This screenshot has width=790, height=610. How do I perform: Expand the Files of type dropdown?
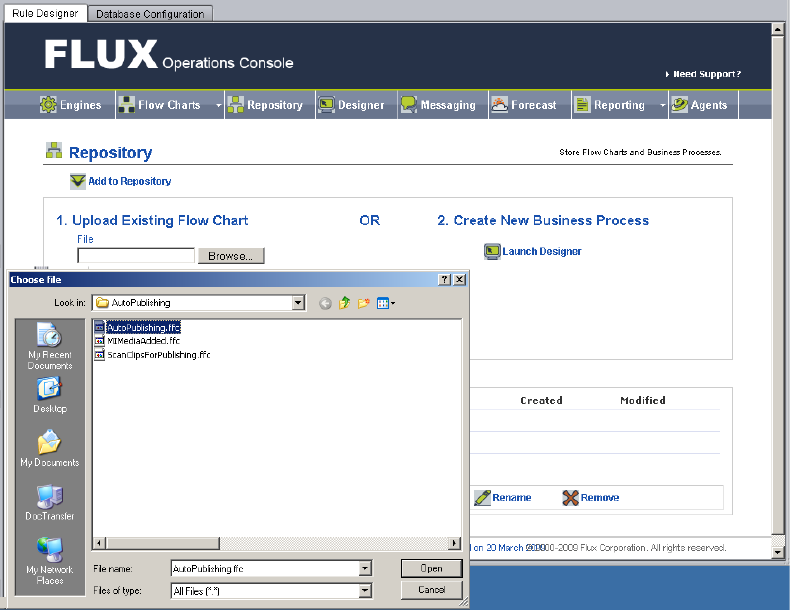[365, 591]
